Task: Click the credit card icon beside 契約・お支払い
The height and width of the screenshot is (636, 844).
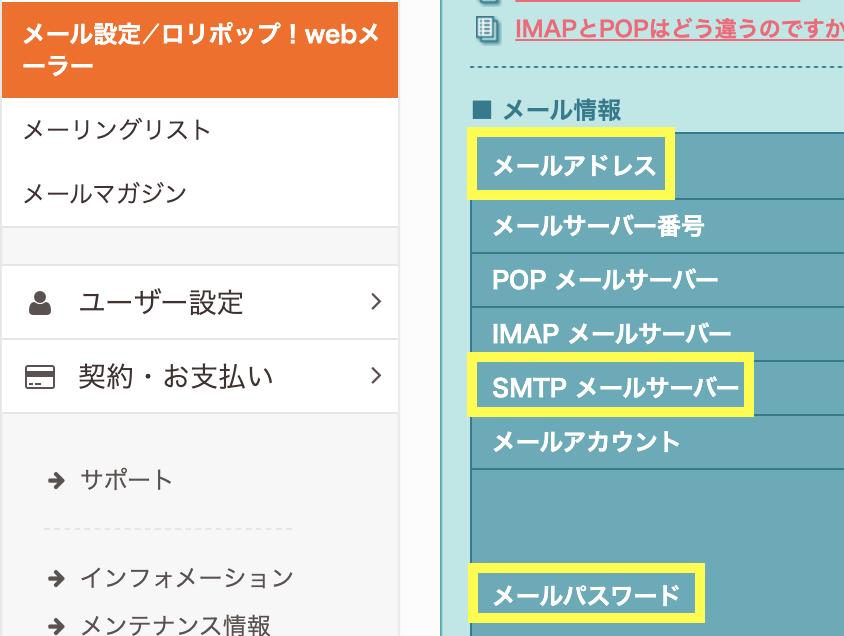Action: (x=40, y=377)
